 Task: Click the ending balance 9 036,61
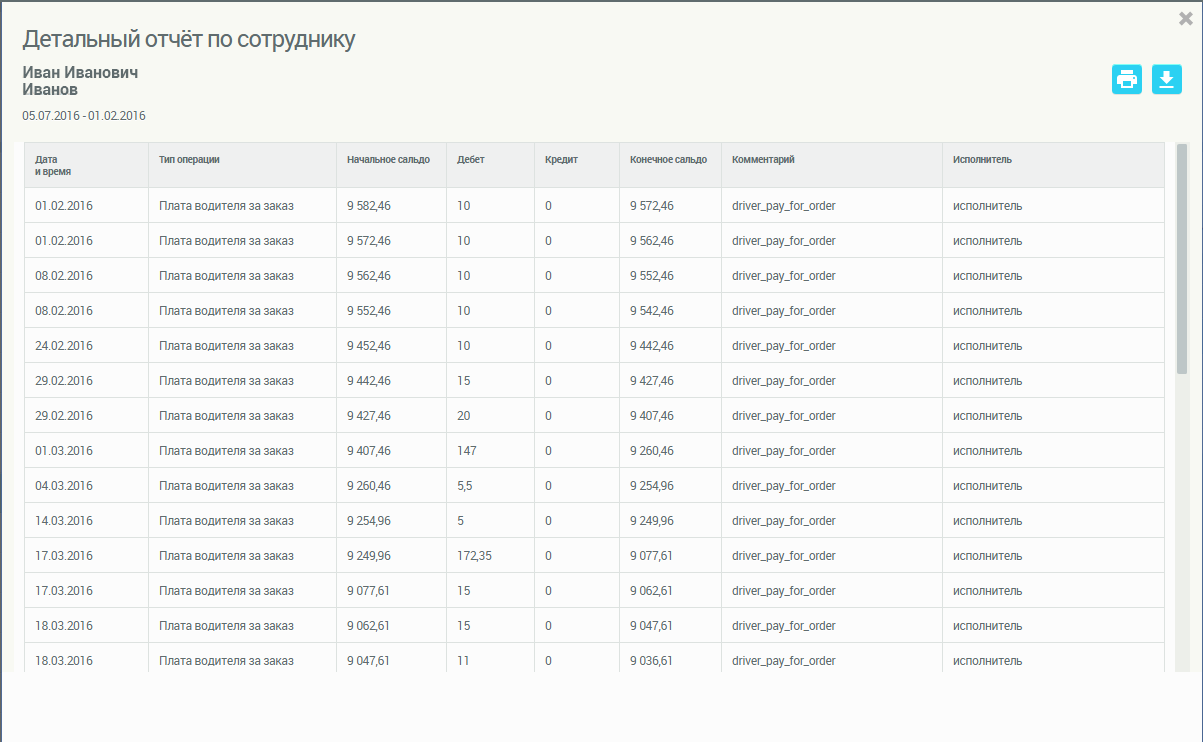click(651, 661)
